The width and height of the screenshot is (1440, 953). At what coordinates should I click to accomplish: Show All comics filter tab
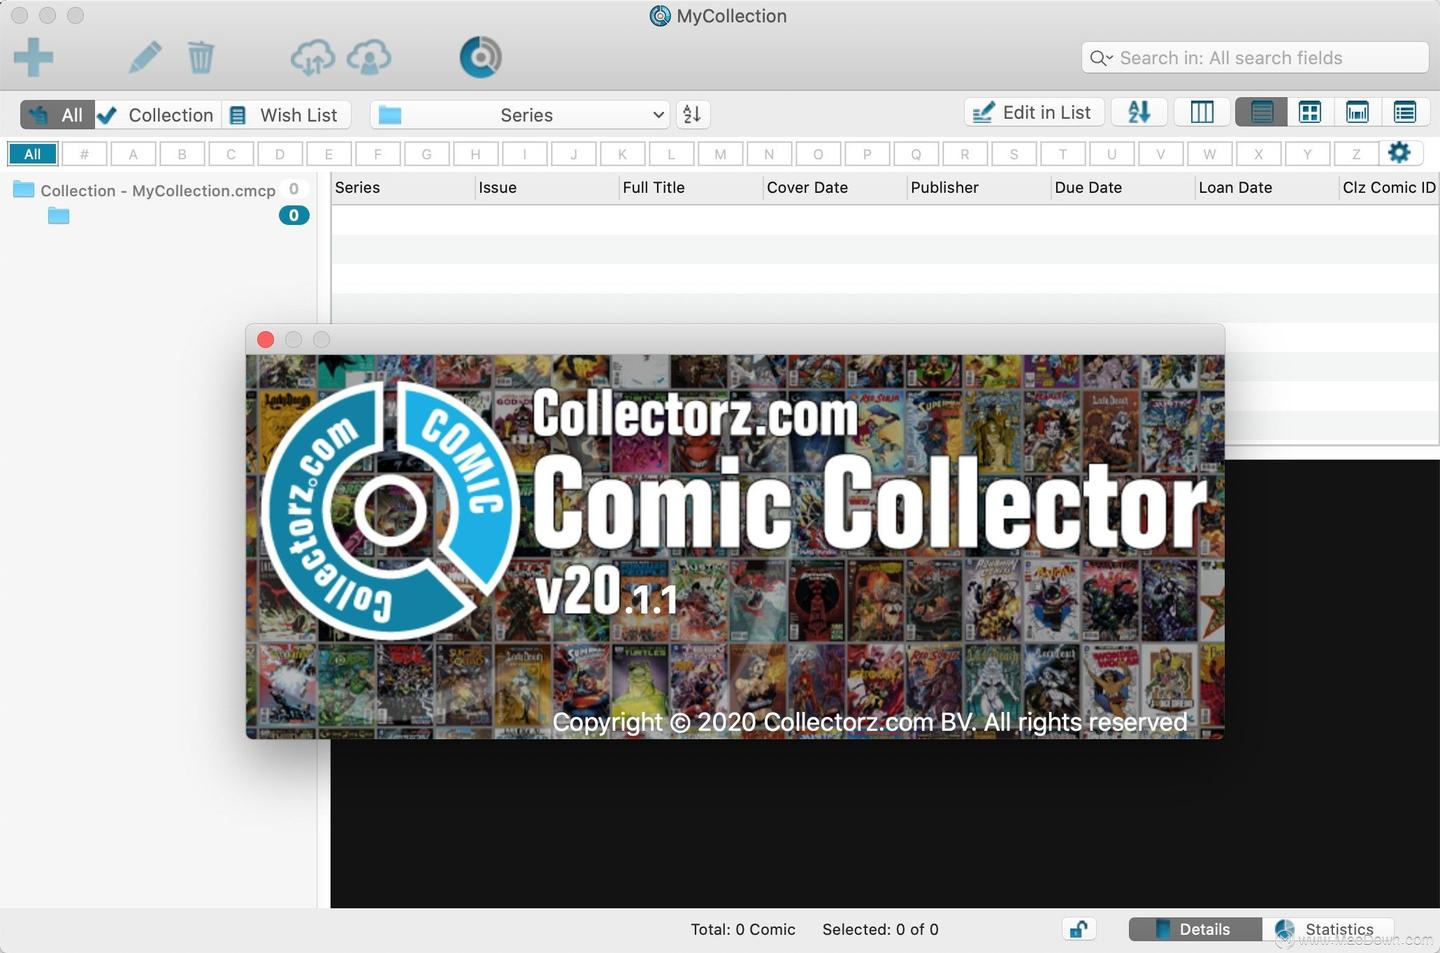(58, 115)
